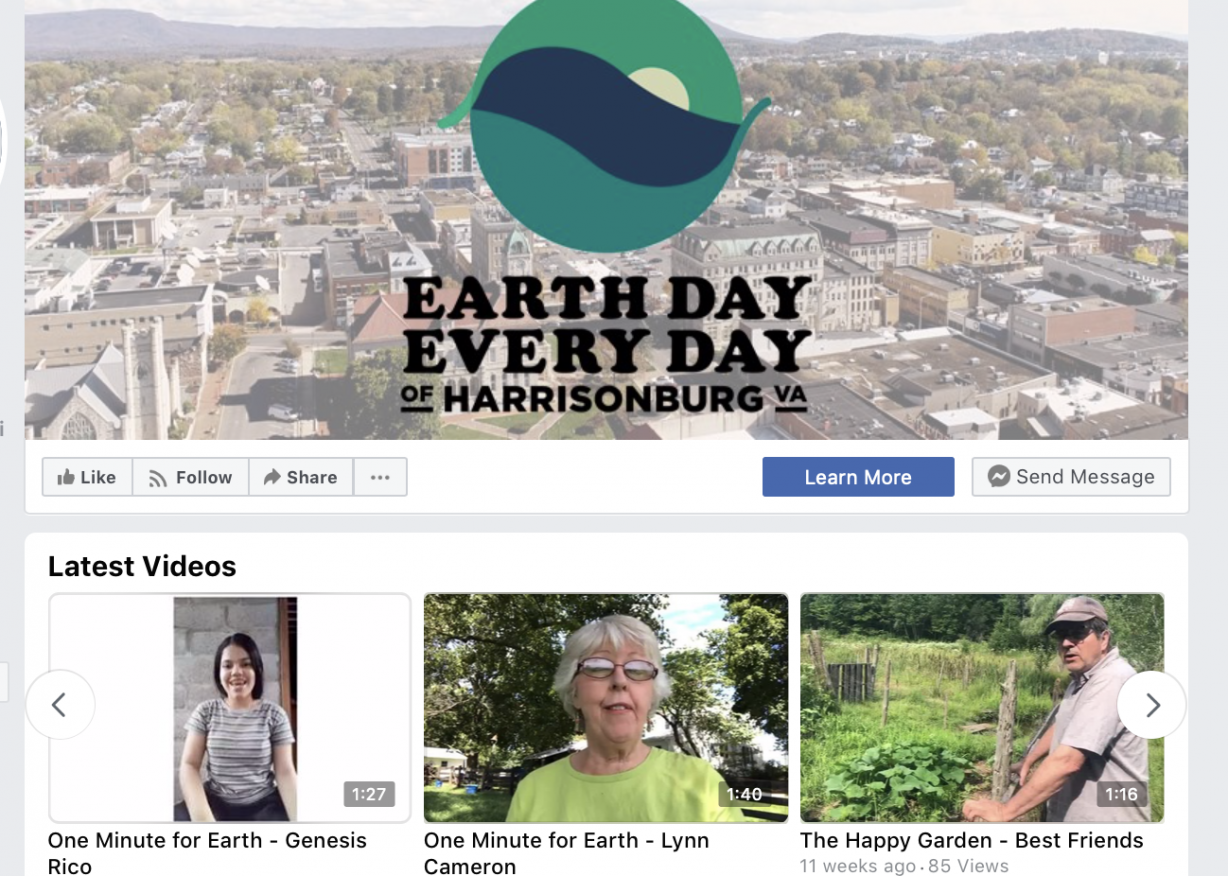This screenshot has width=1228, height=876.
Task: Follow the Earth Day Every Day page
Action: (190, 477)
